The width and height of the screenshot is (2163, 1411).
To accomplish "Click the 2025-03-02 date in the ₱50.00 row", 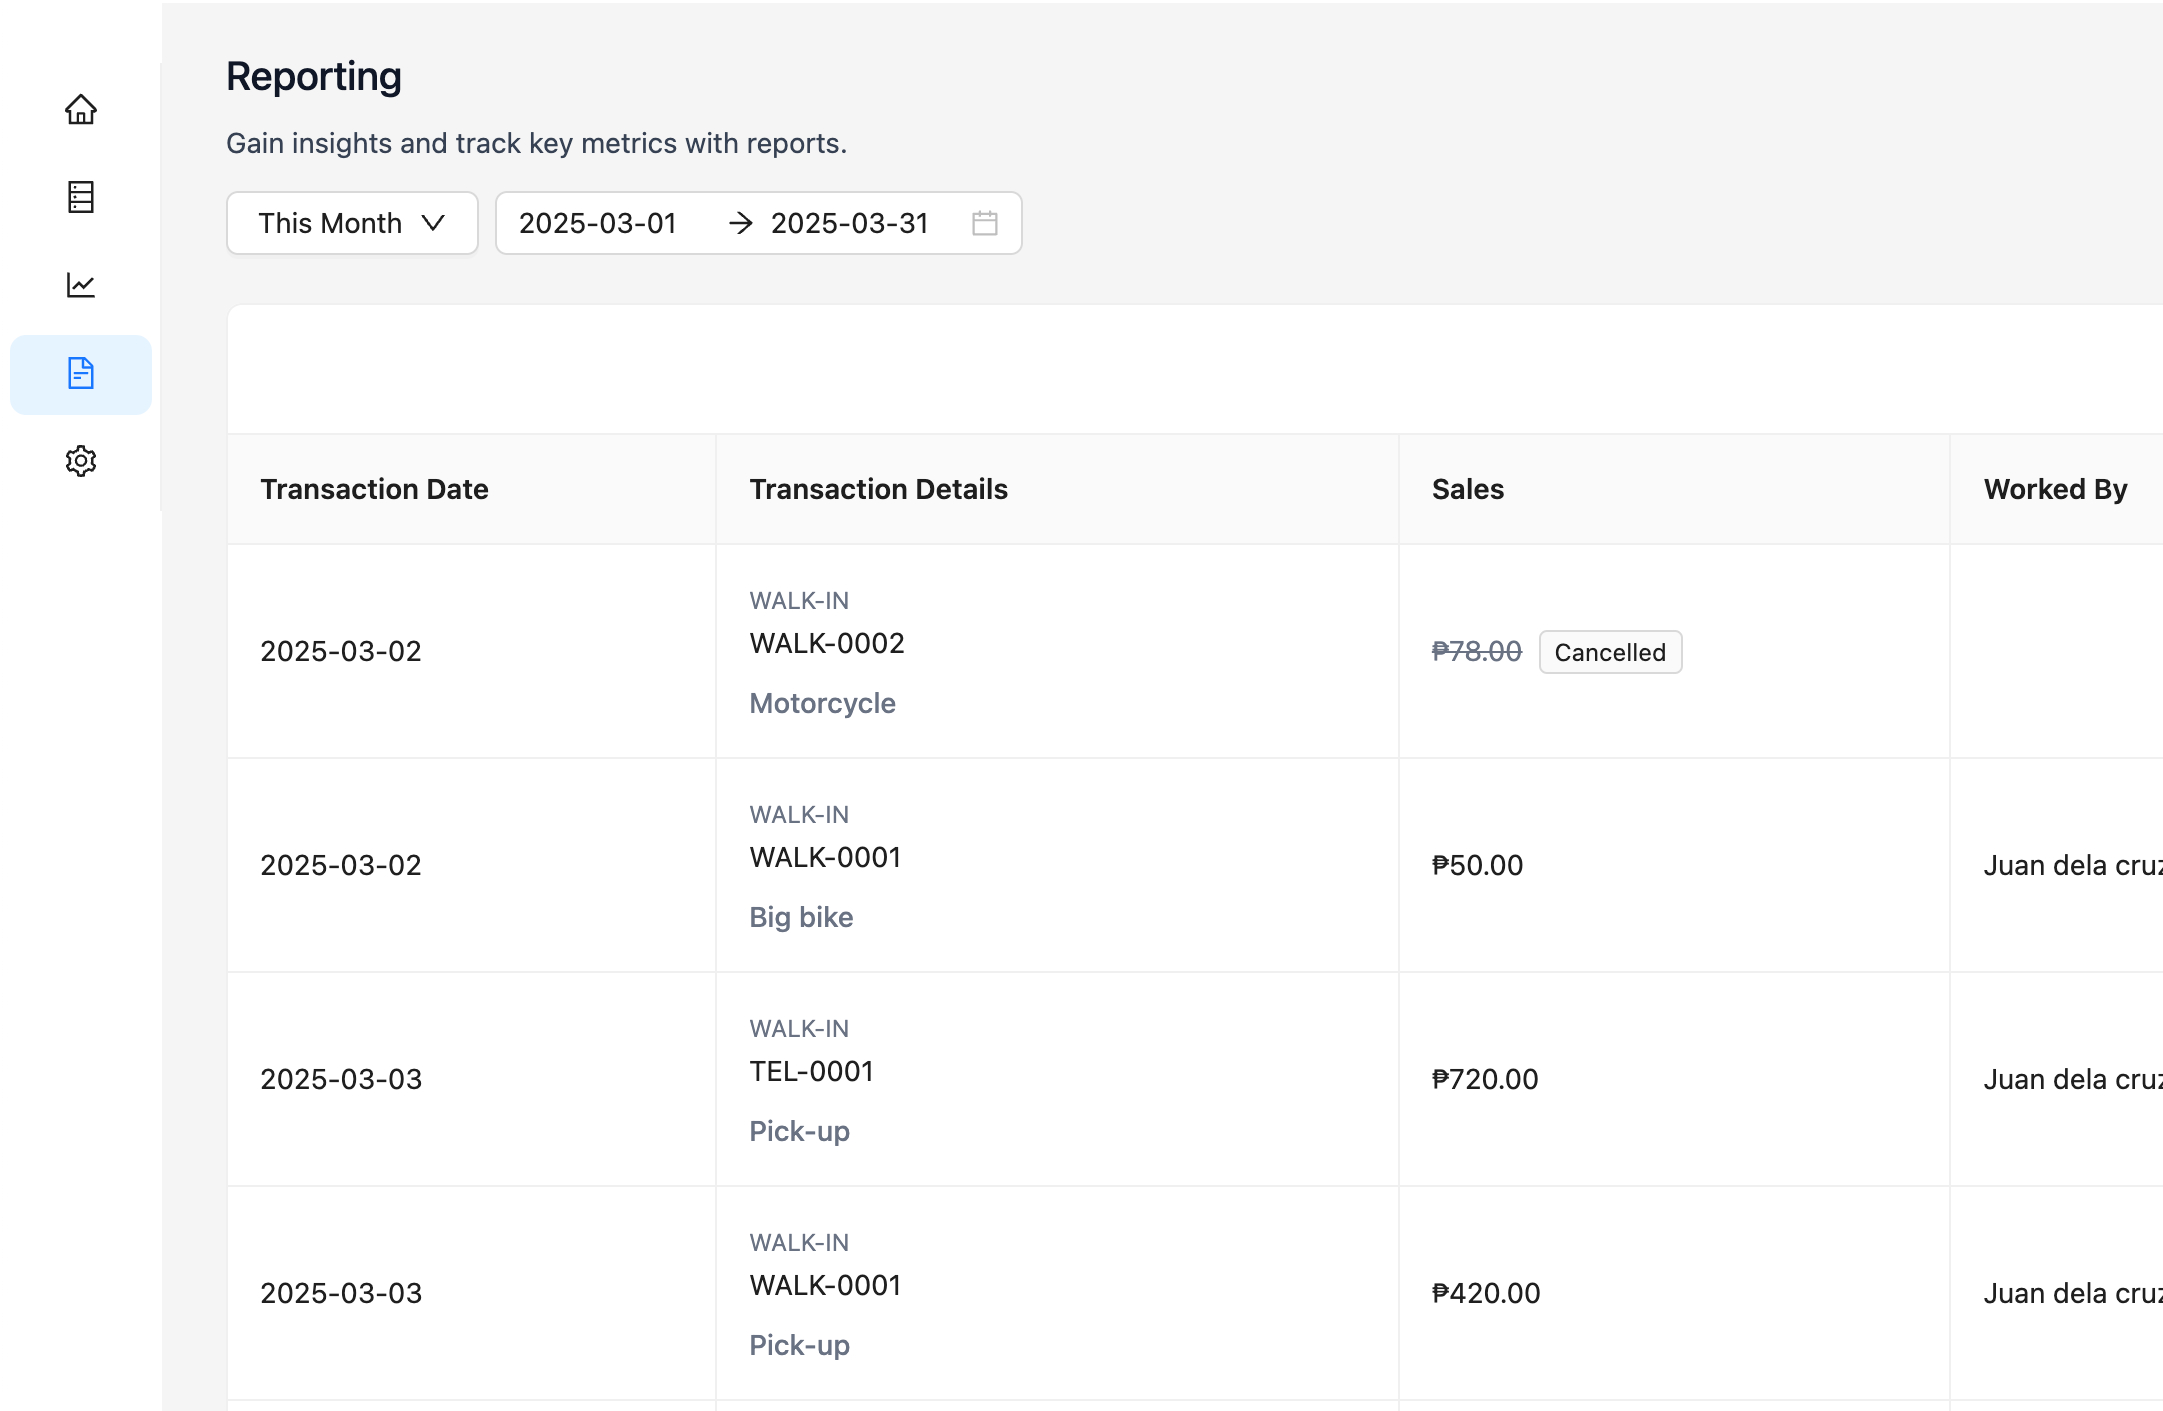I will click(x=341, y=865).
